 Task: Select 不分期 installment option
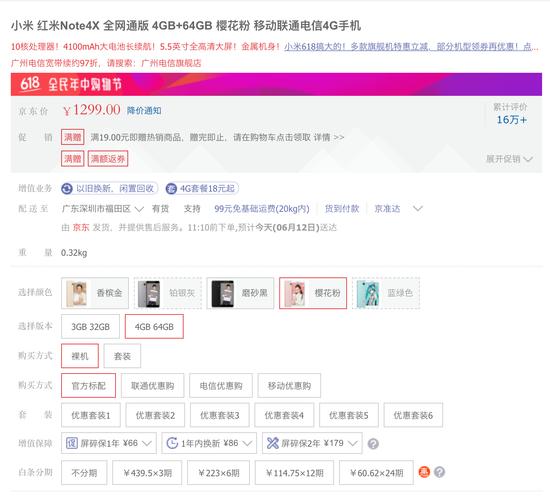[x=84, y=473]
